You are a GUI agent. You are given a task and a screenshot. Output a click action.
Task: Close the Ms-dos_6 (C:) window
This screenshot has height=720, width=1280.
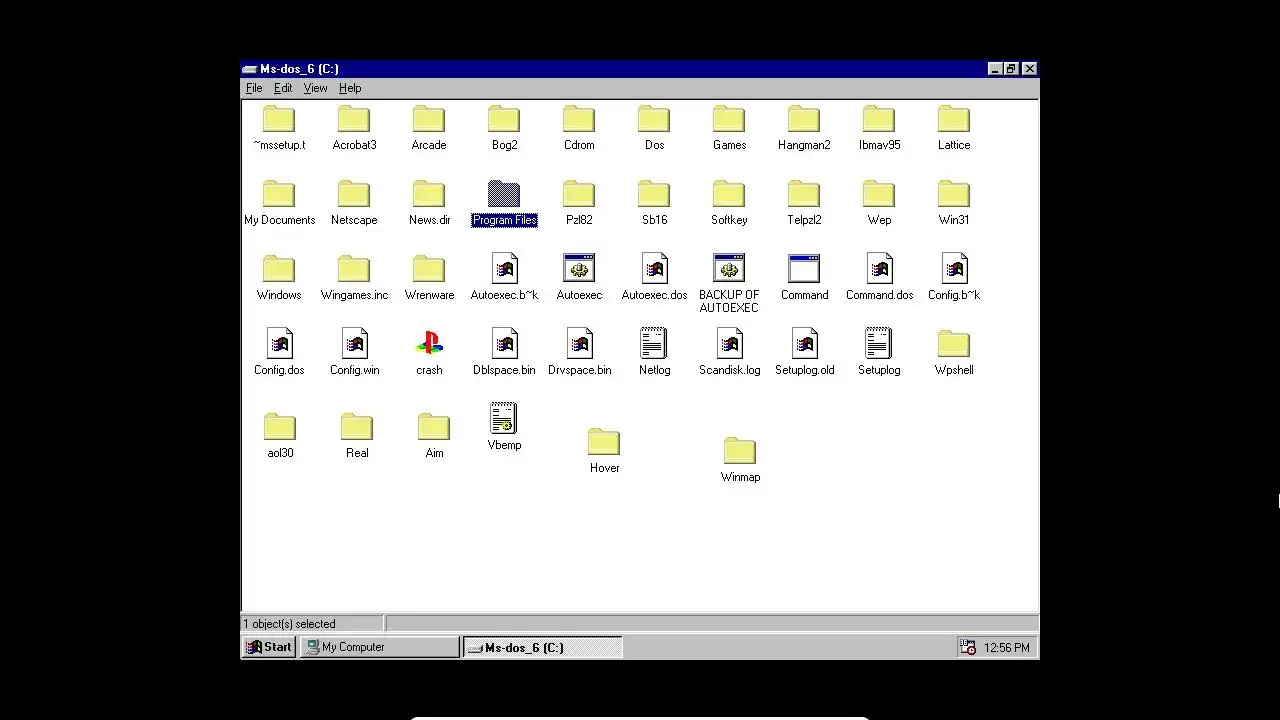pos(1029,69)
